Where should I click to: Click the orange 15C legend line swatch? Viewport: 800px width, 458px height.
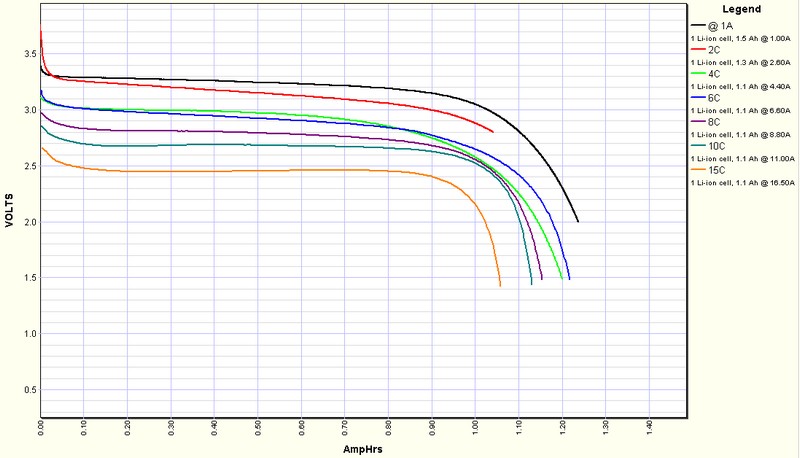coord(698,171)
